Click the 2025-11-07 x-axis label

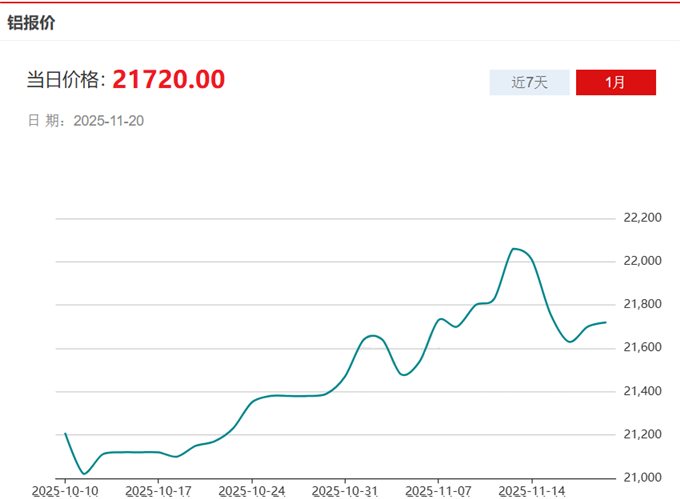pyautogui.click(x=437, y=490)
